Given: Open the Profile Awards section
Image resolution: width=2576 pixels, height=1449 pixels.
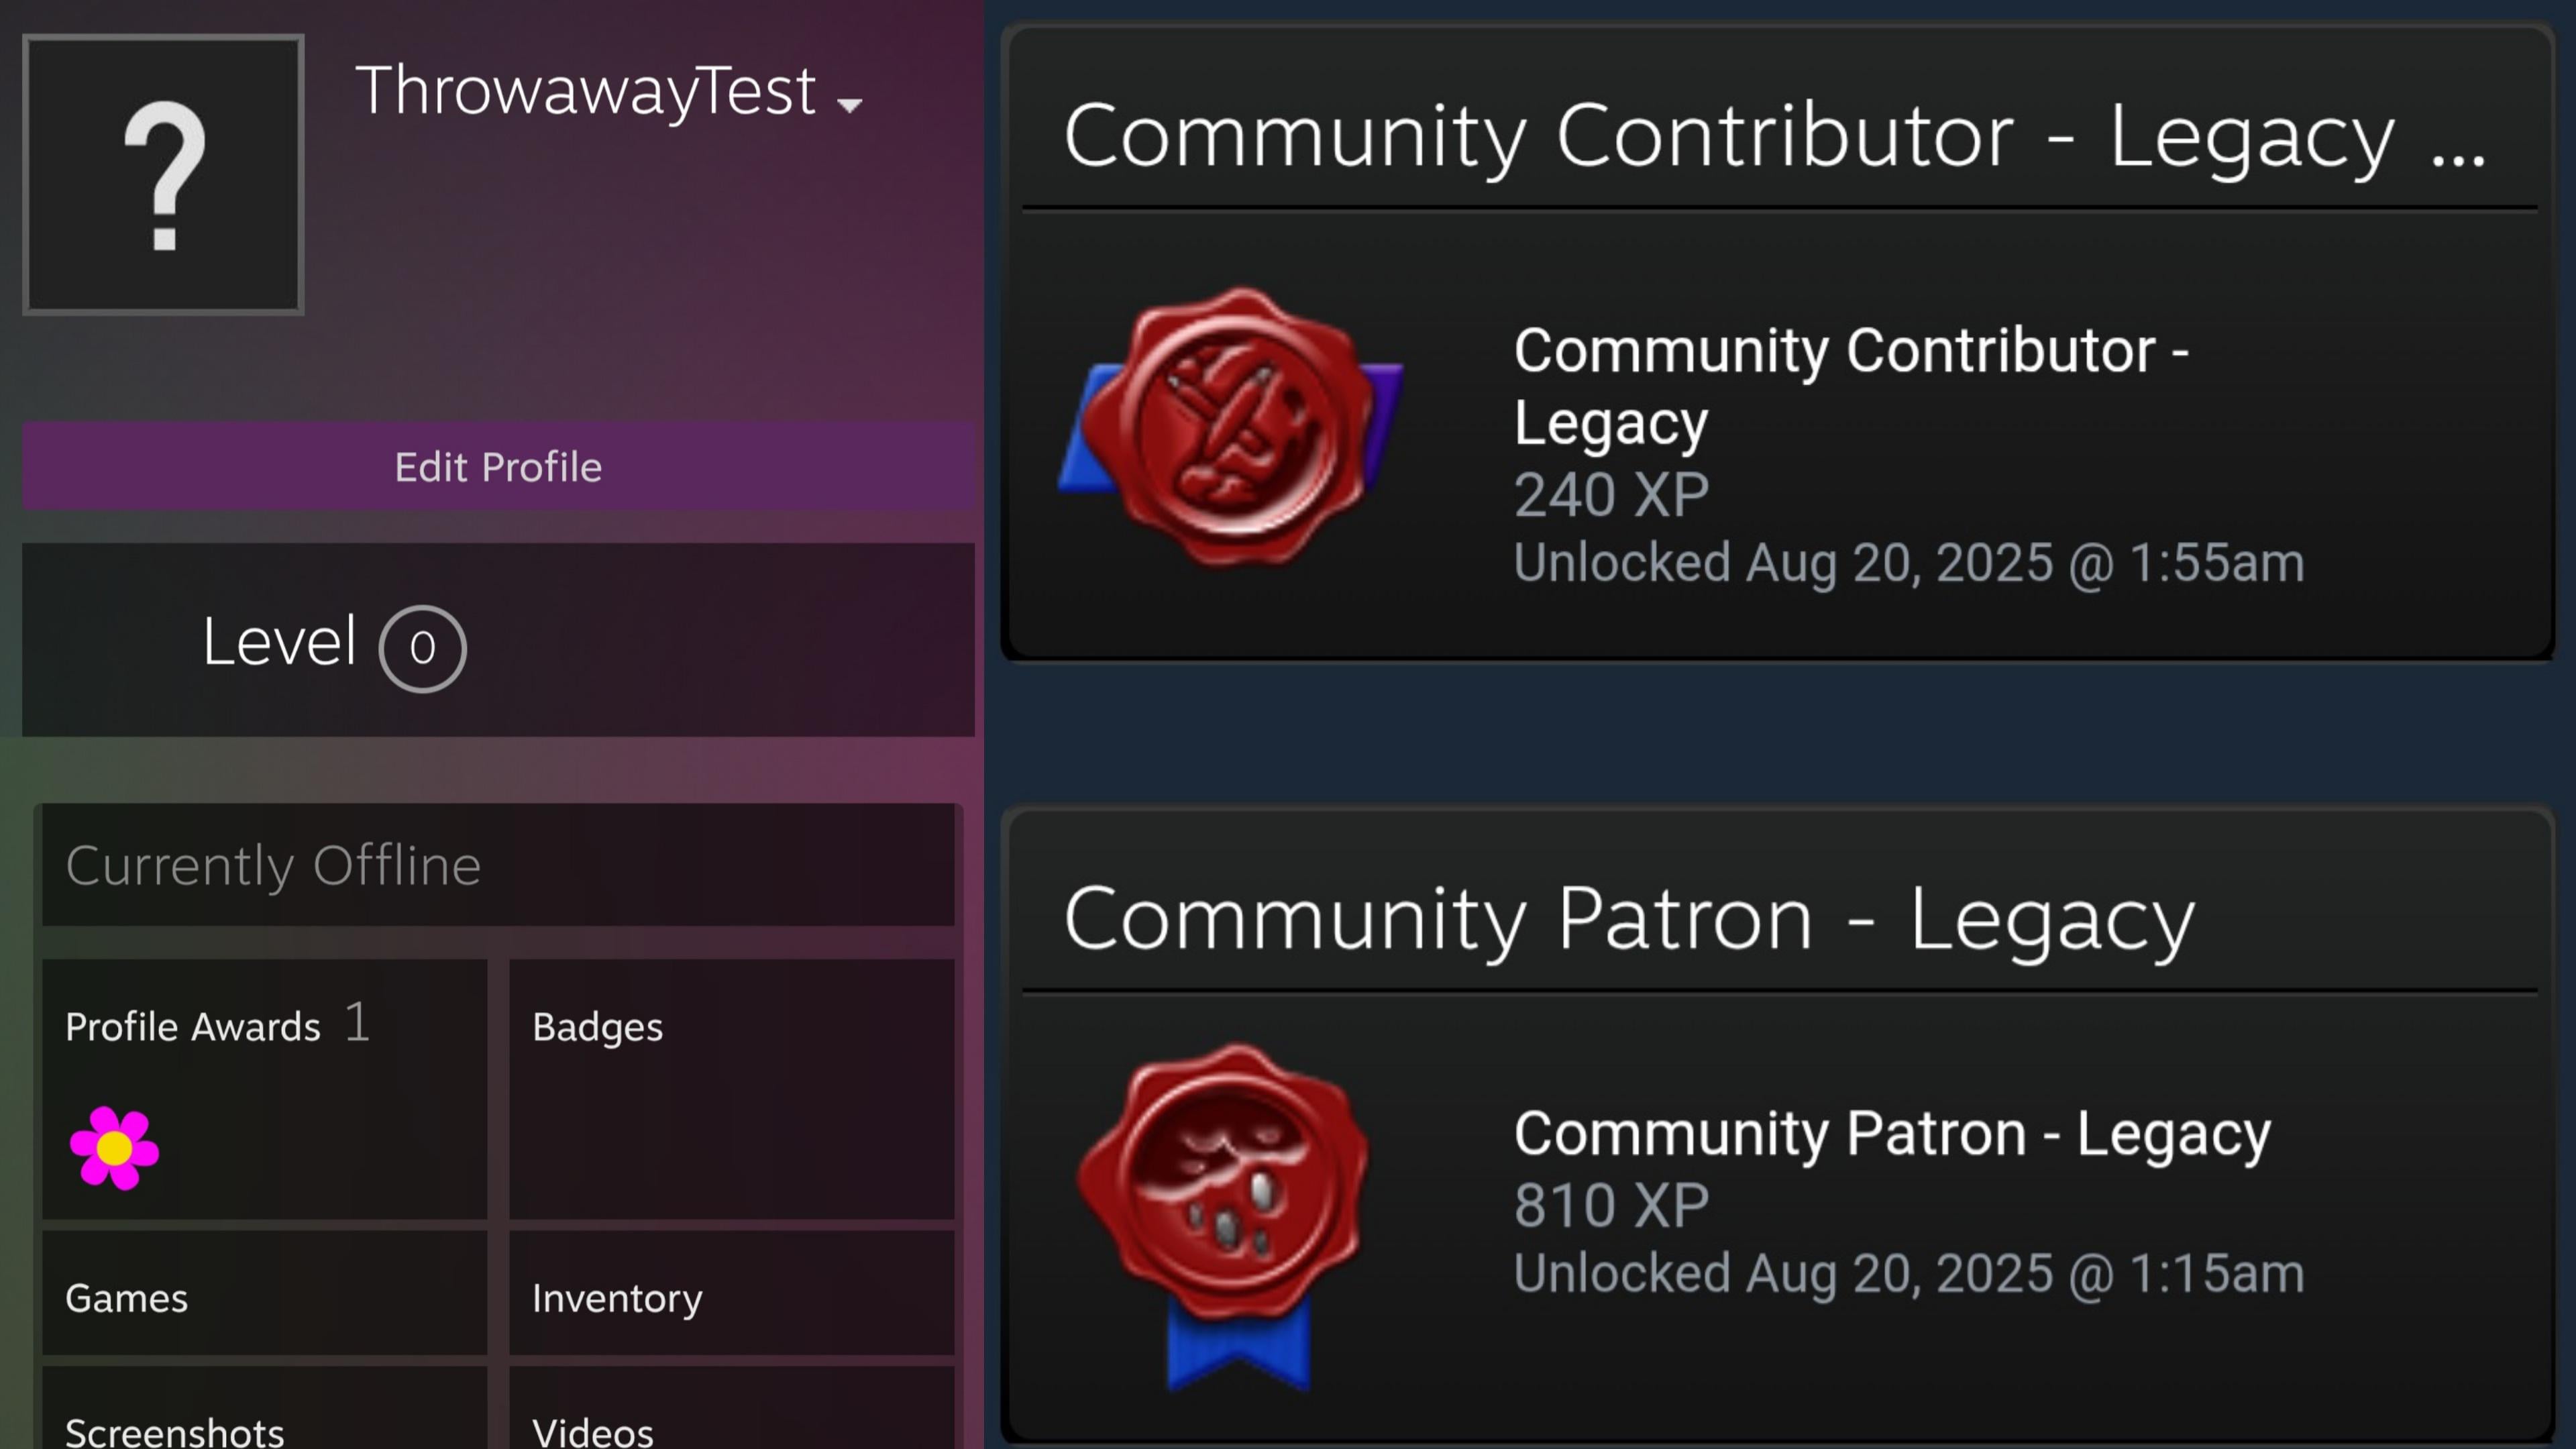Looking at the screenshot, I should [193, 1027].
